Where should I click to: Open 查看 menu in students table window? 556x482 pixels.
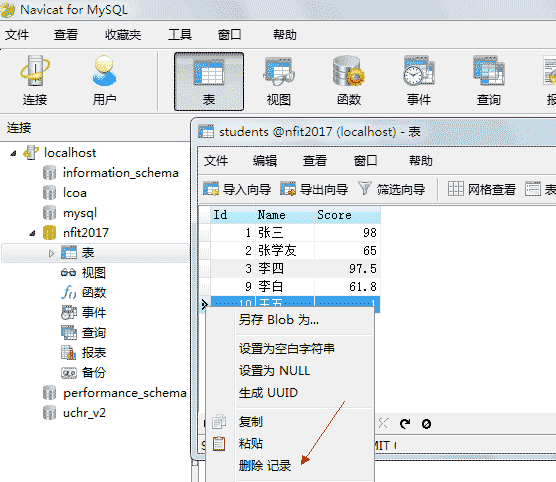tap(315, 161)
